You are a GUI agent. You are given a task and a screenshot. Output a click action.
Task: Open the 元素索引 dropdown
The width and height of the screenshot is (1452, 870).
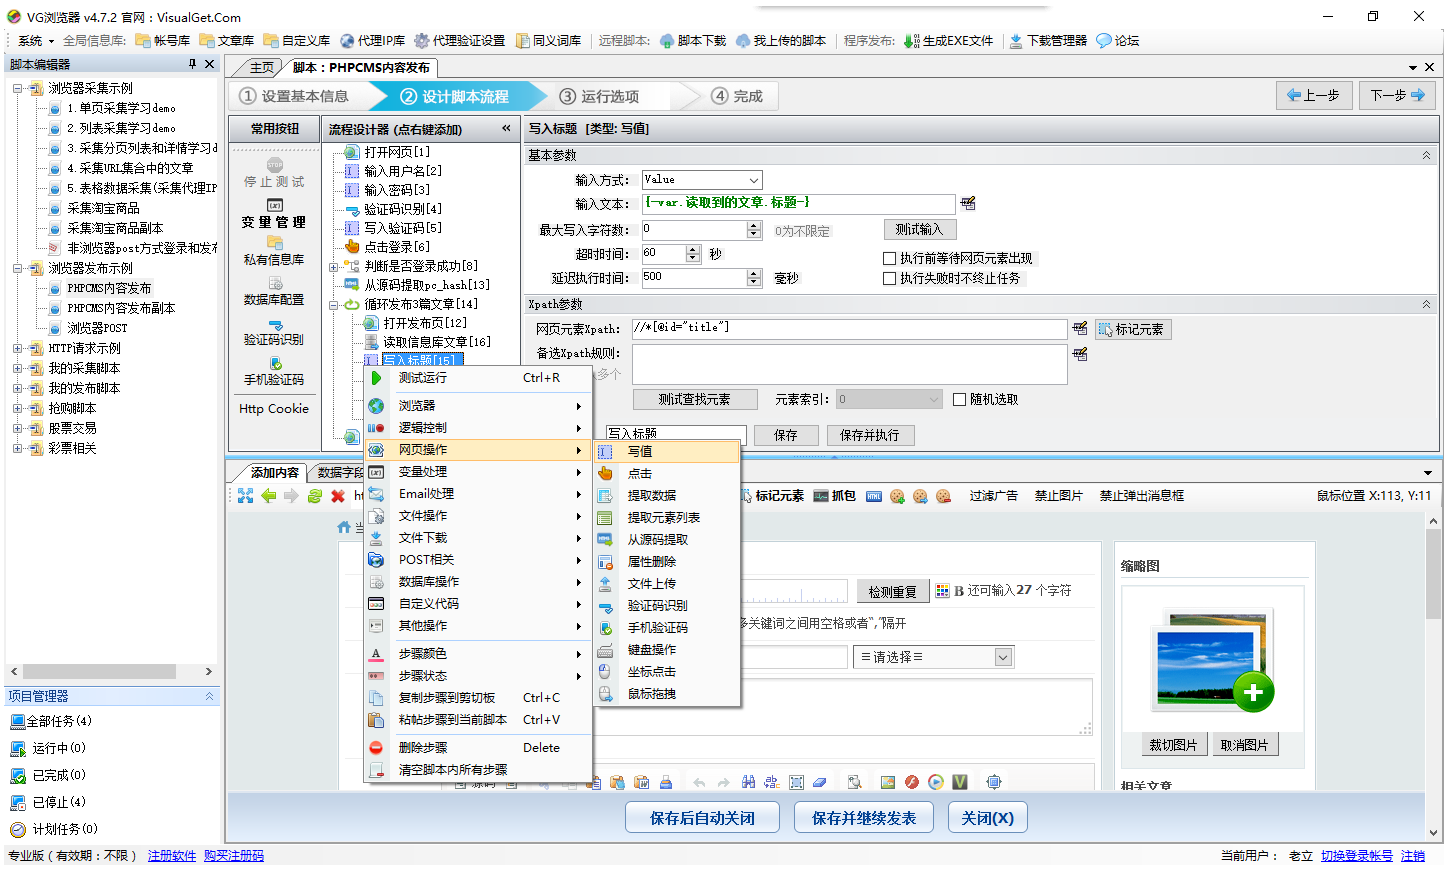934,399
